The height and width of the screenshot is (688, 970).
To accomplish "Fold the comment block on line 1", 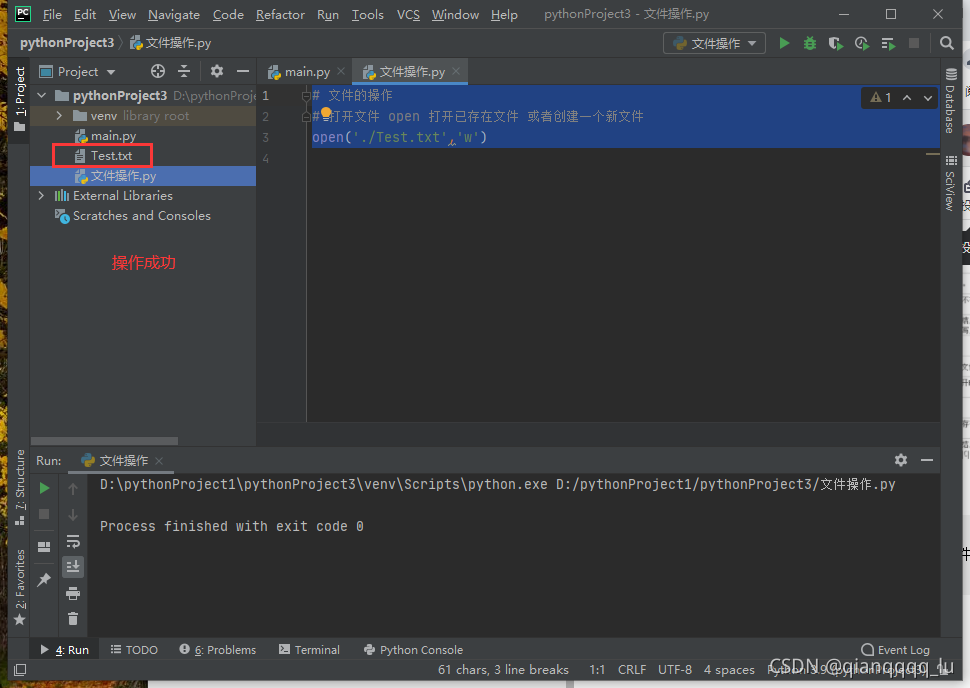I will coord(306,95).
